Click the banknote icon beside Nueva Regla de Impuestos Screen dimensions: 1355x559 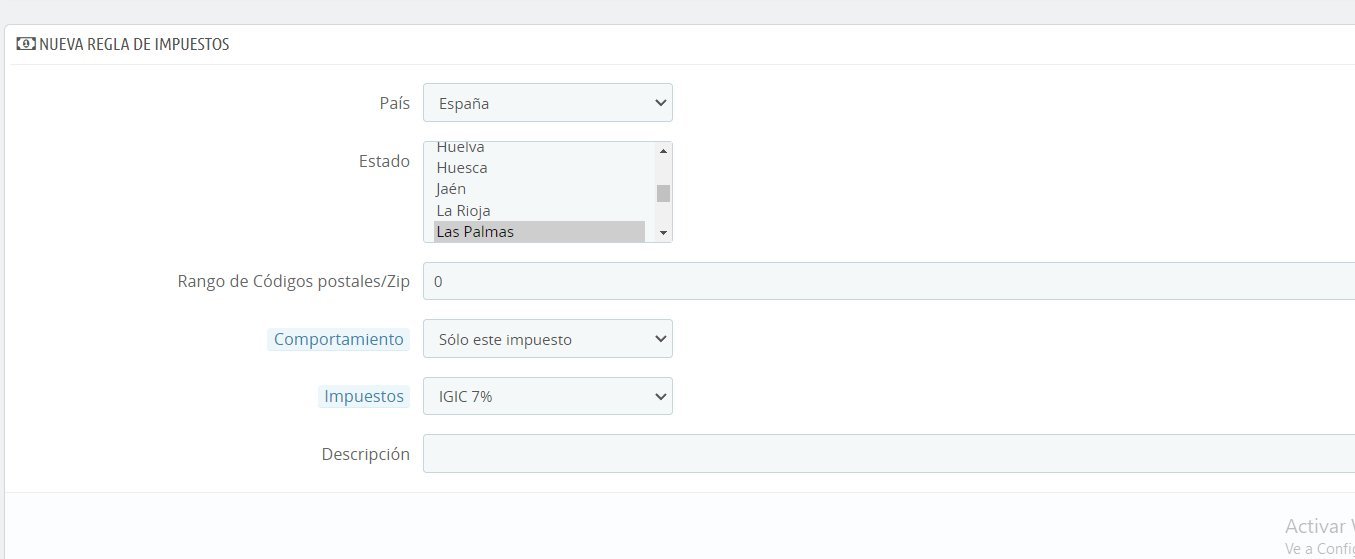click(26, 44)
